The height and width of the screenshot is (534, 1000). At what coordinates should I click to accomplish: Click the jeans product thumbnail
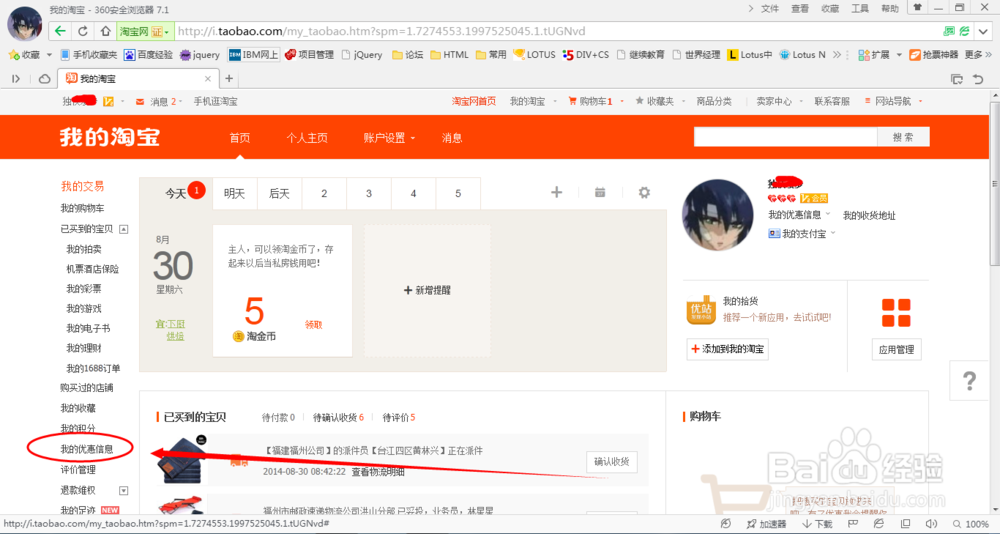[182, 459]
